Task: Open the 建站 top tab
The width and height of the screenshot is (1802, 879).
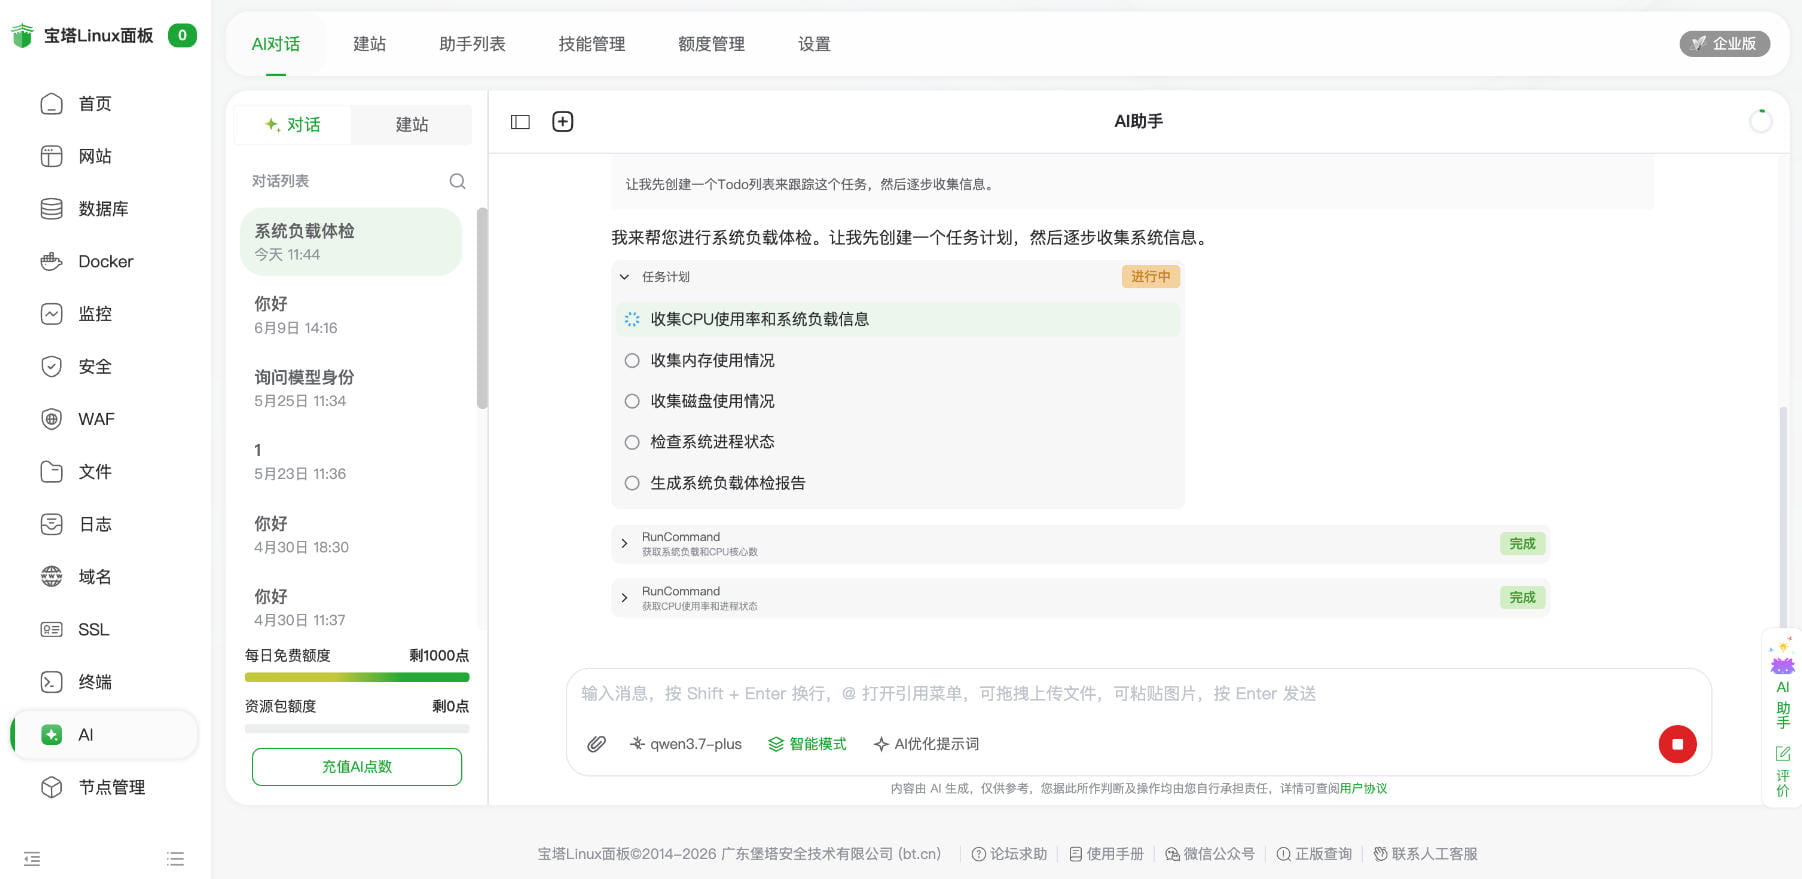Action: pyautogui.click(x=370, y=44)
